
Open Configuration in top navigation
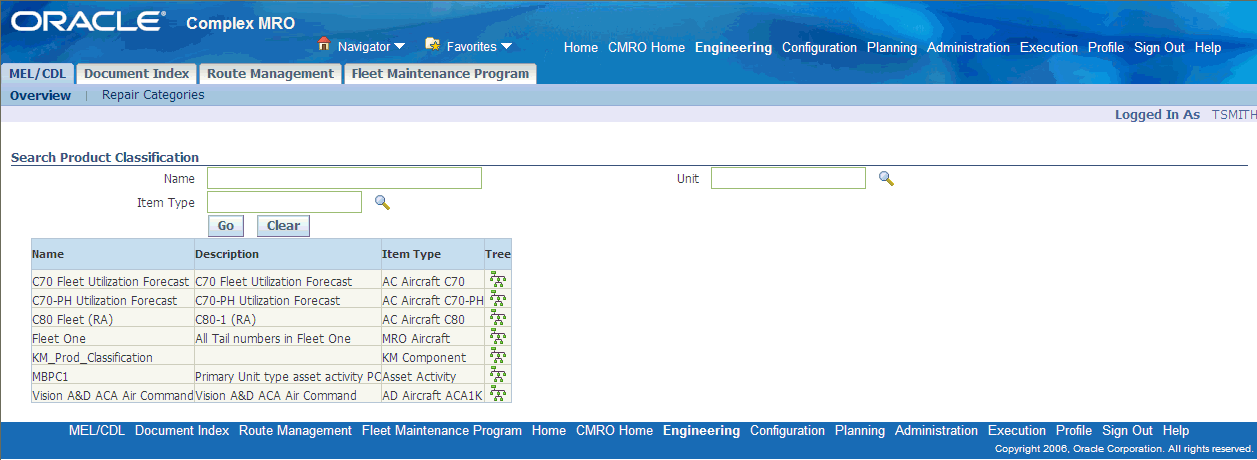(819, 48)
